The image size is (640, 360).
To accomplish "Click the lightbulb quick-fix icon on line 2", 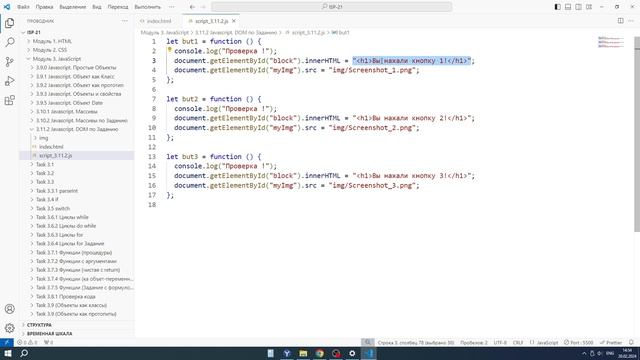I will [169, 50].
